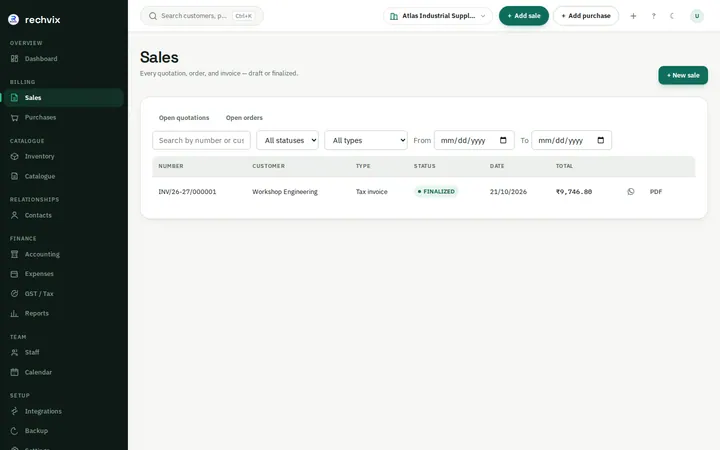Viewport: 720px width, 450px height.
Task: Open Accounting in the sidebar
Action: pyautogui.click(x=63, y=254)
